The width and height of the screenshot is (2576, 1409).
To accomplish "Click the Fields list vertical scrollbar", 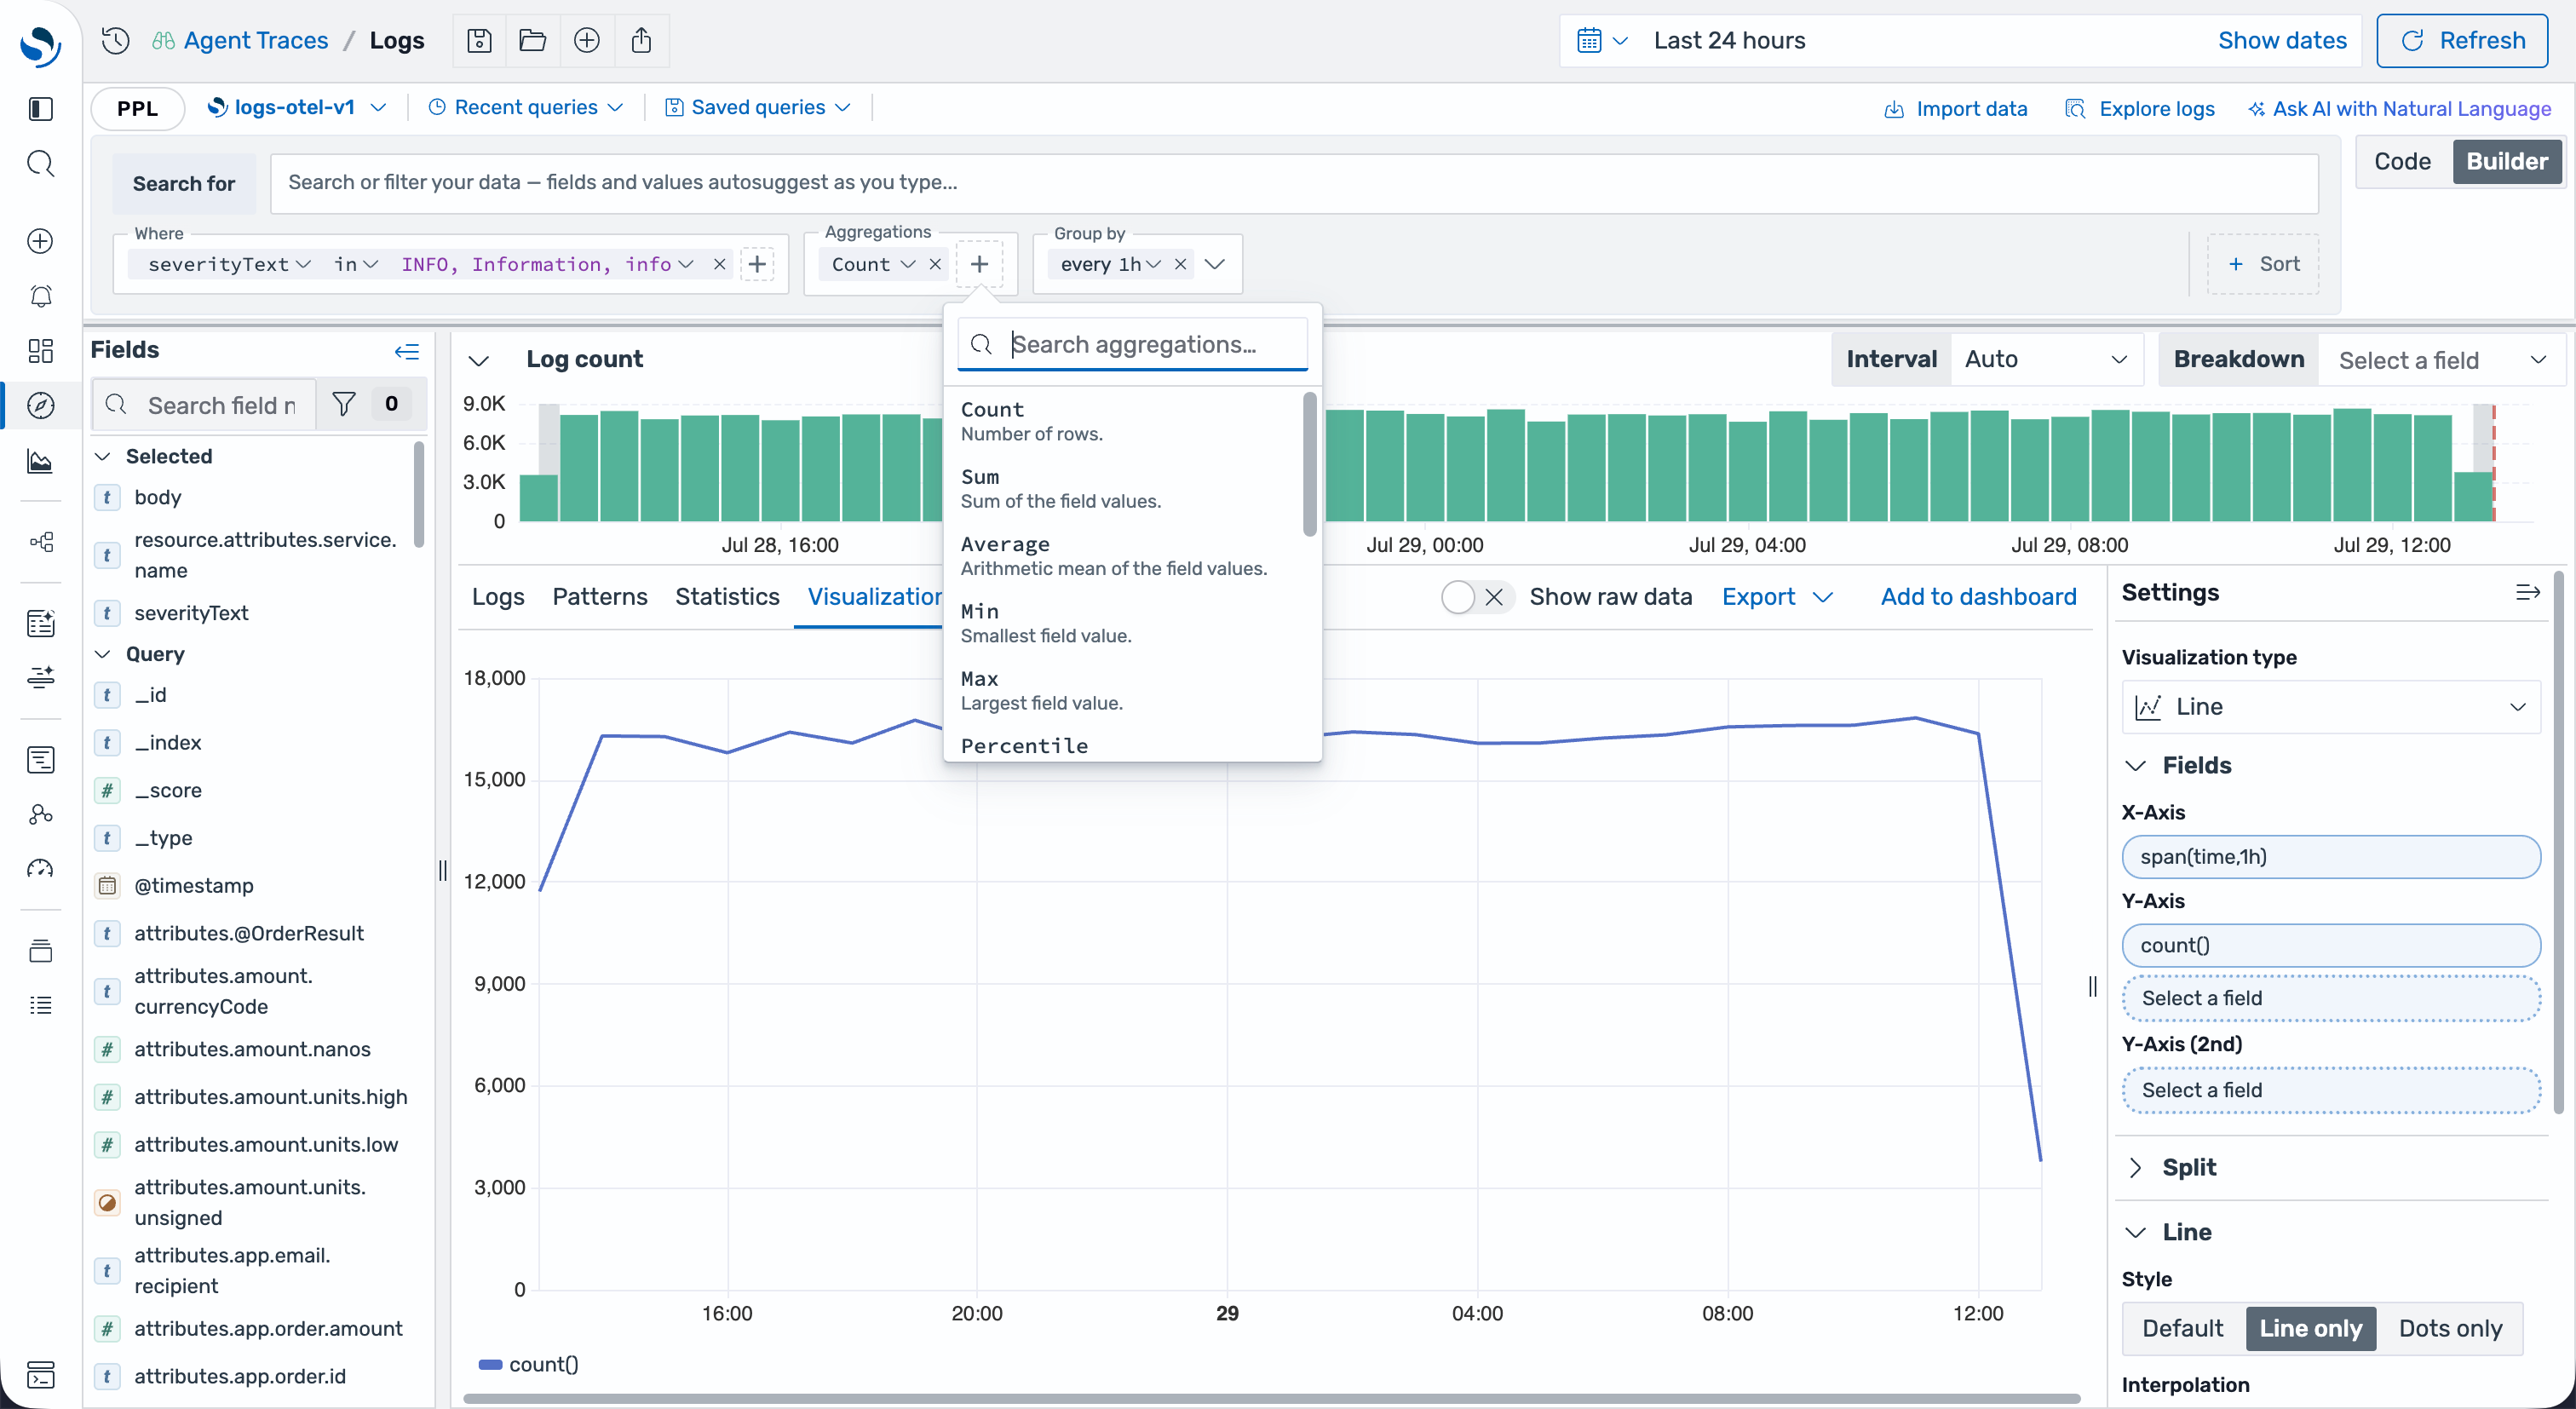I will pyautogui.click(x=419, y=495).
